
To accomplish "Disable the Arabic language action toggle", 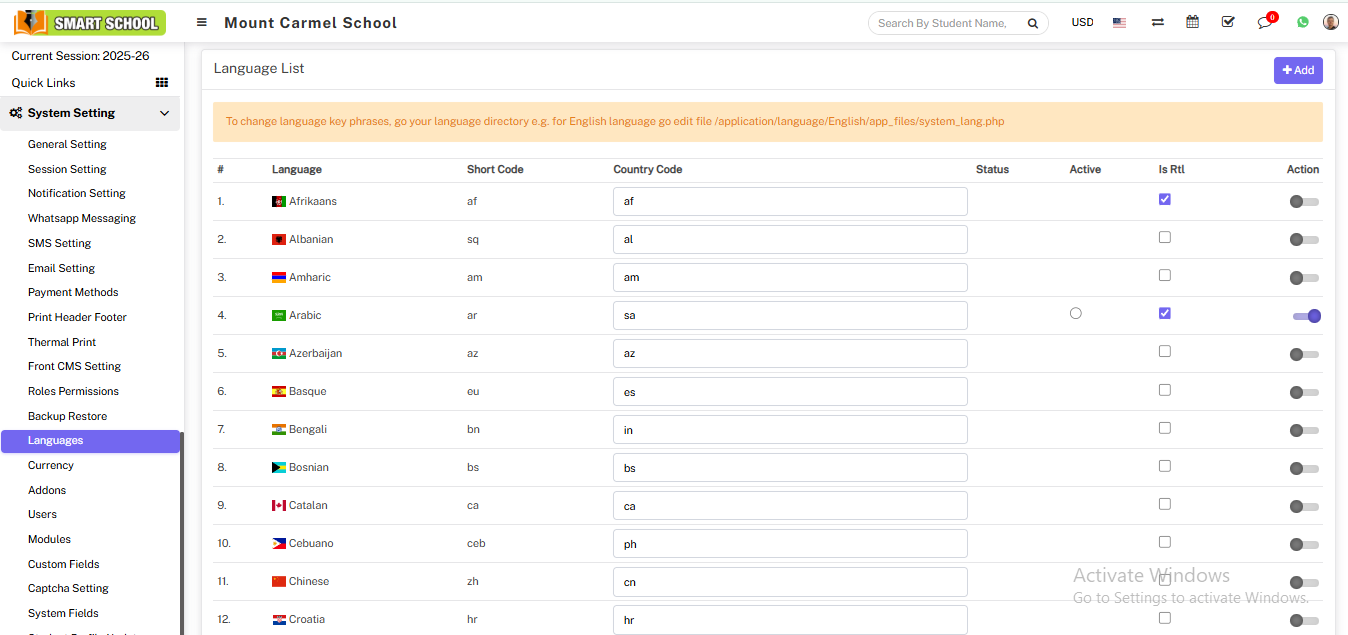I will click(1306, 316).
